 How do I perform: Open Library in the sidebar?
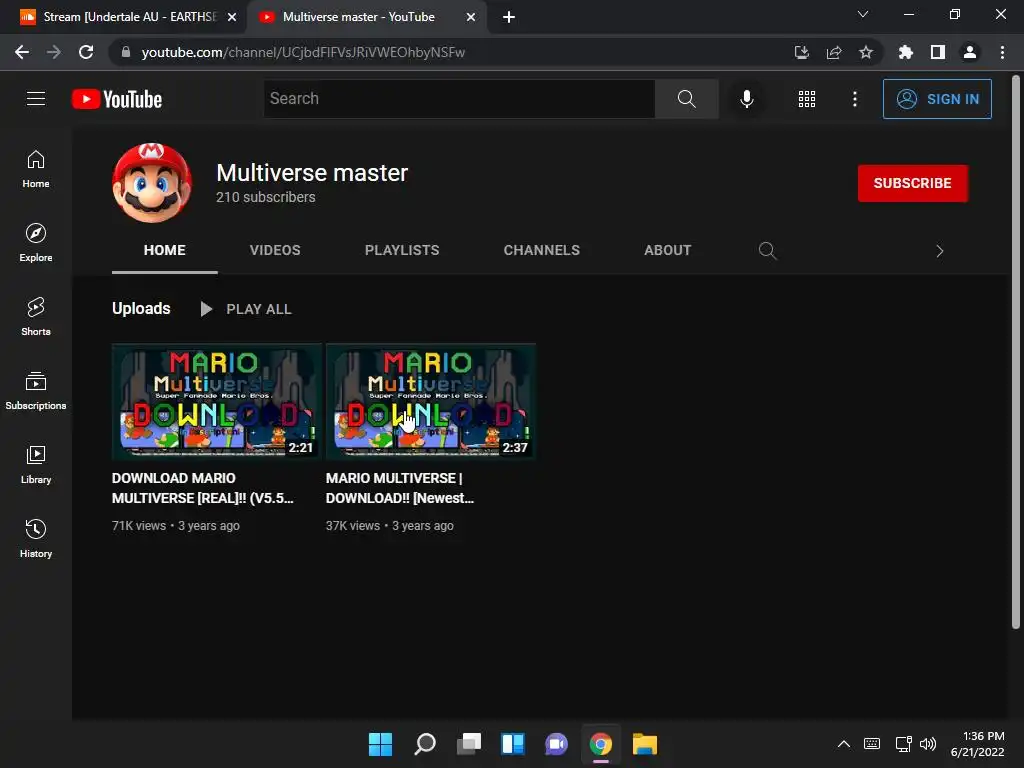(36, 465)
